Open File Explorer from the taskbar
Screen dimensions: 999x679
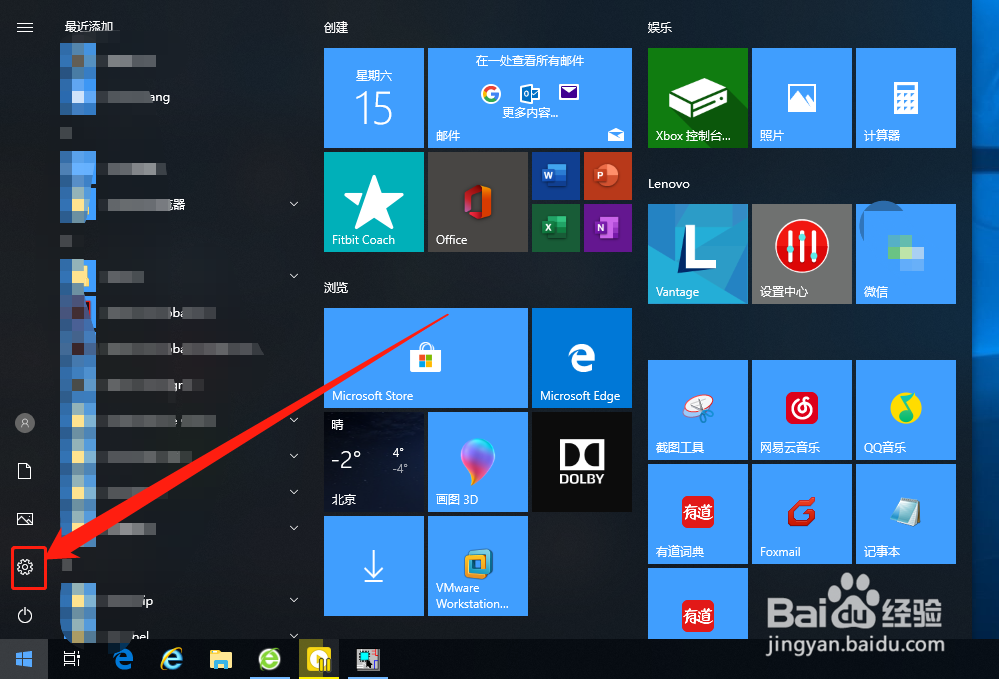pos(220,659)
